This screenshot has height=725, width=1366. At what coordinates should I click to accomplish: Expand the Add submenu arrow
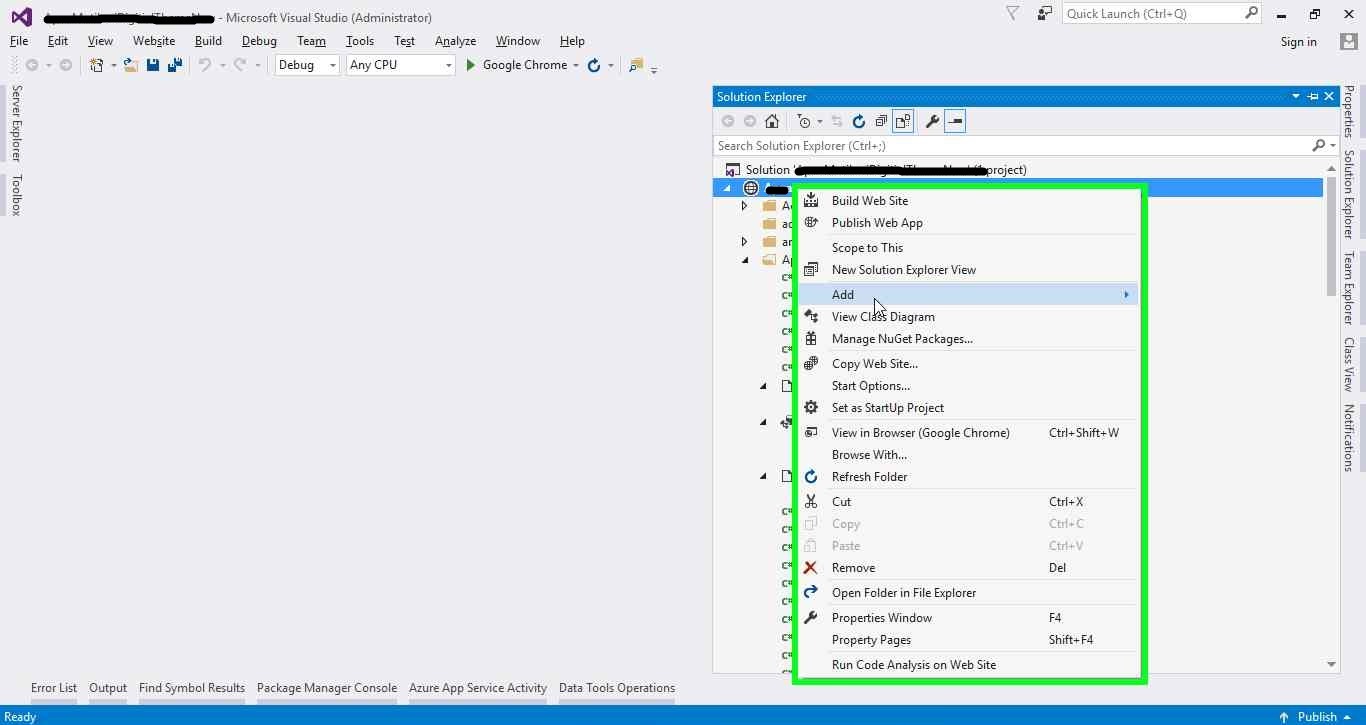pyautogui.click(x=1126, y=295)
